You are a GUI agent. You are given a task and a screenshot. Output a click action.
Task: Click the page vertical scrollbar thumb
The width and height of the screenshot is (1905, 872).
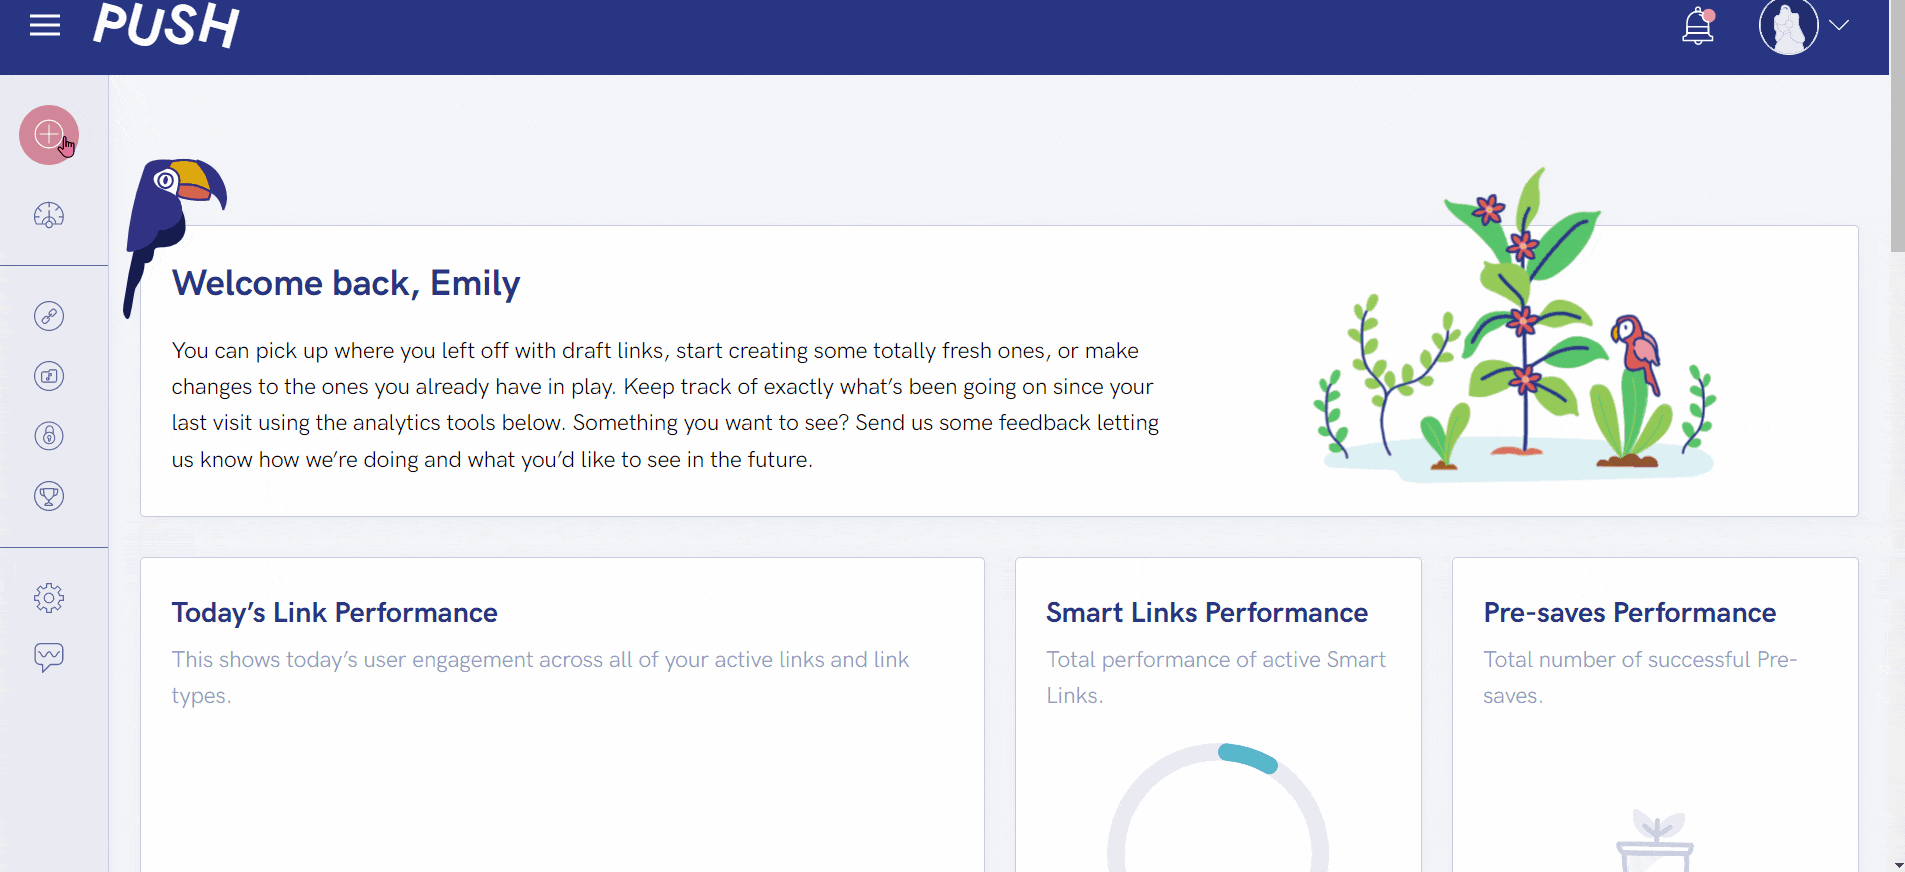click(x=1897, y=125)
